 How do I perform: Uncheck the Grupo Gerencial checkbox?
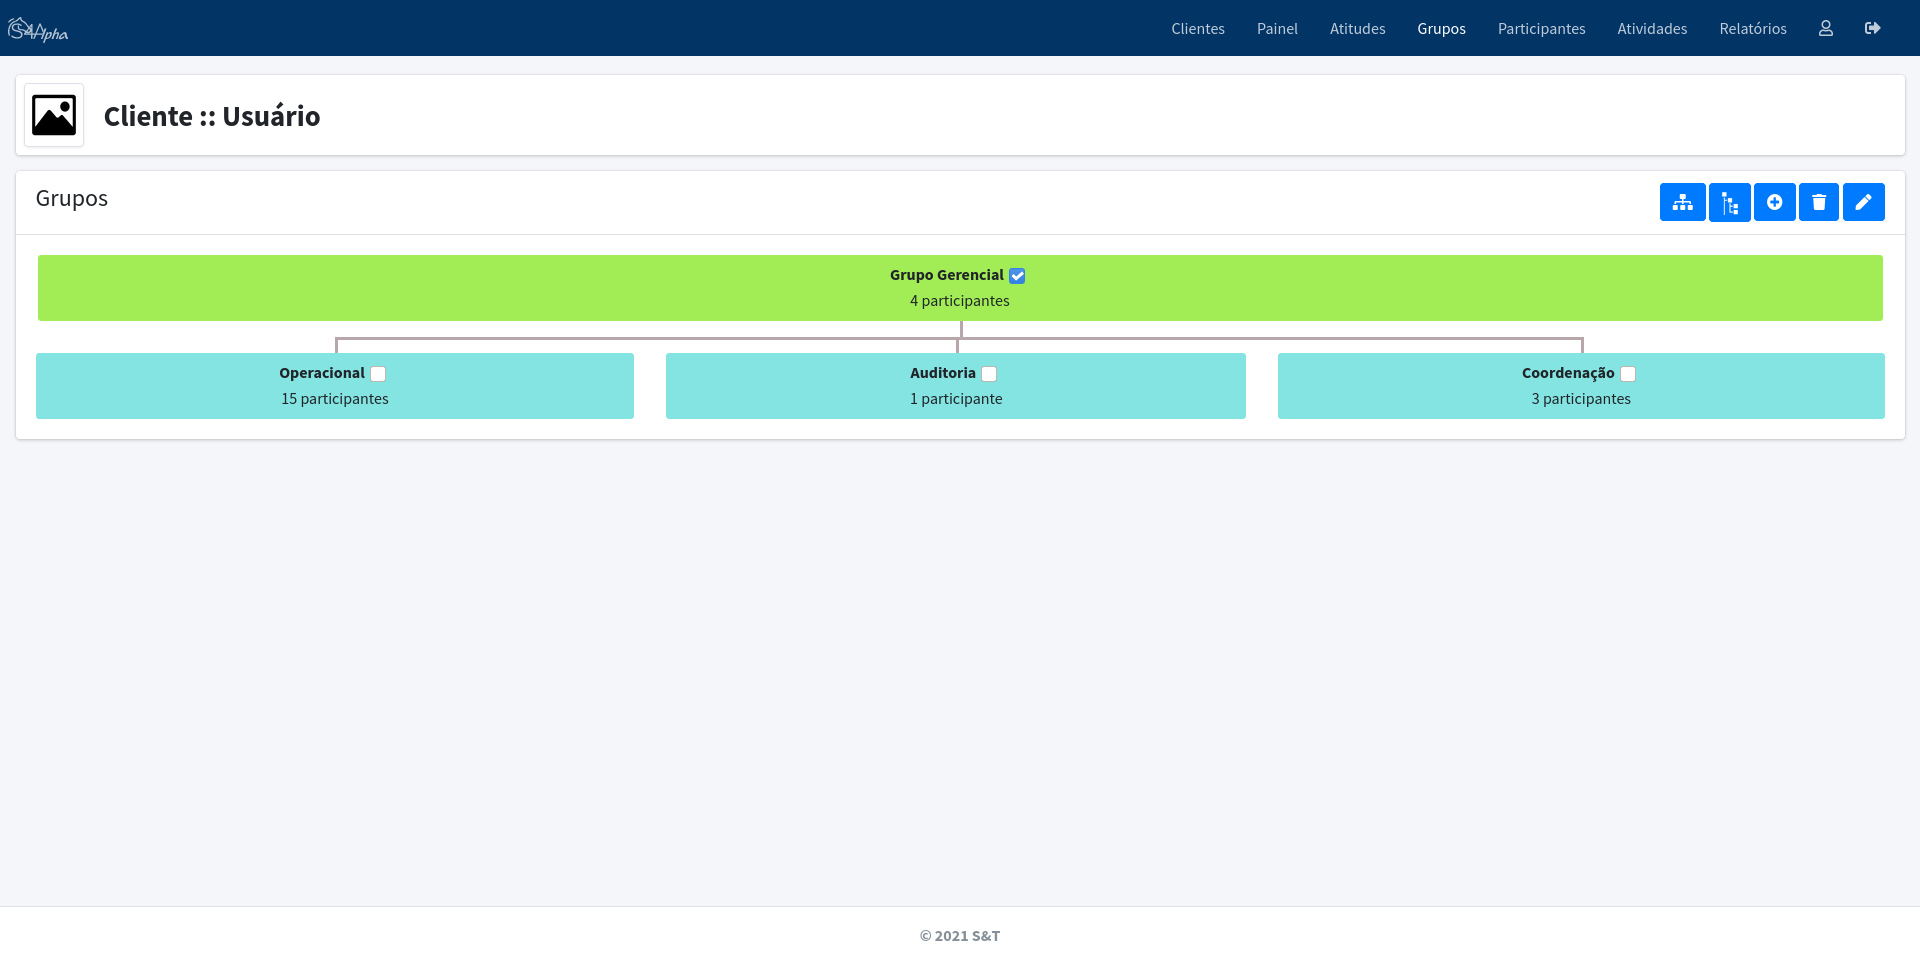pos(1017,276)
